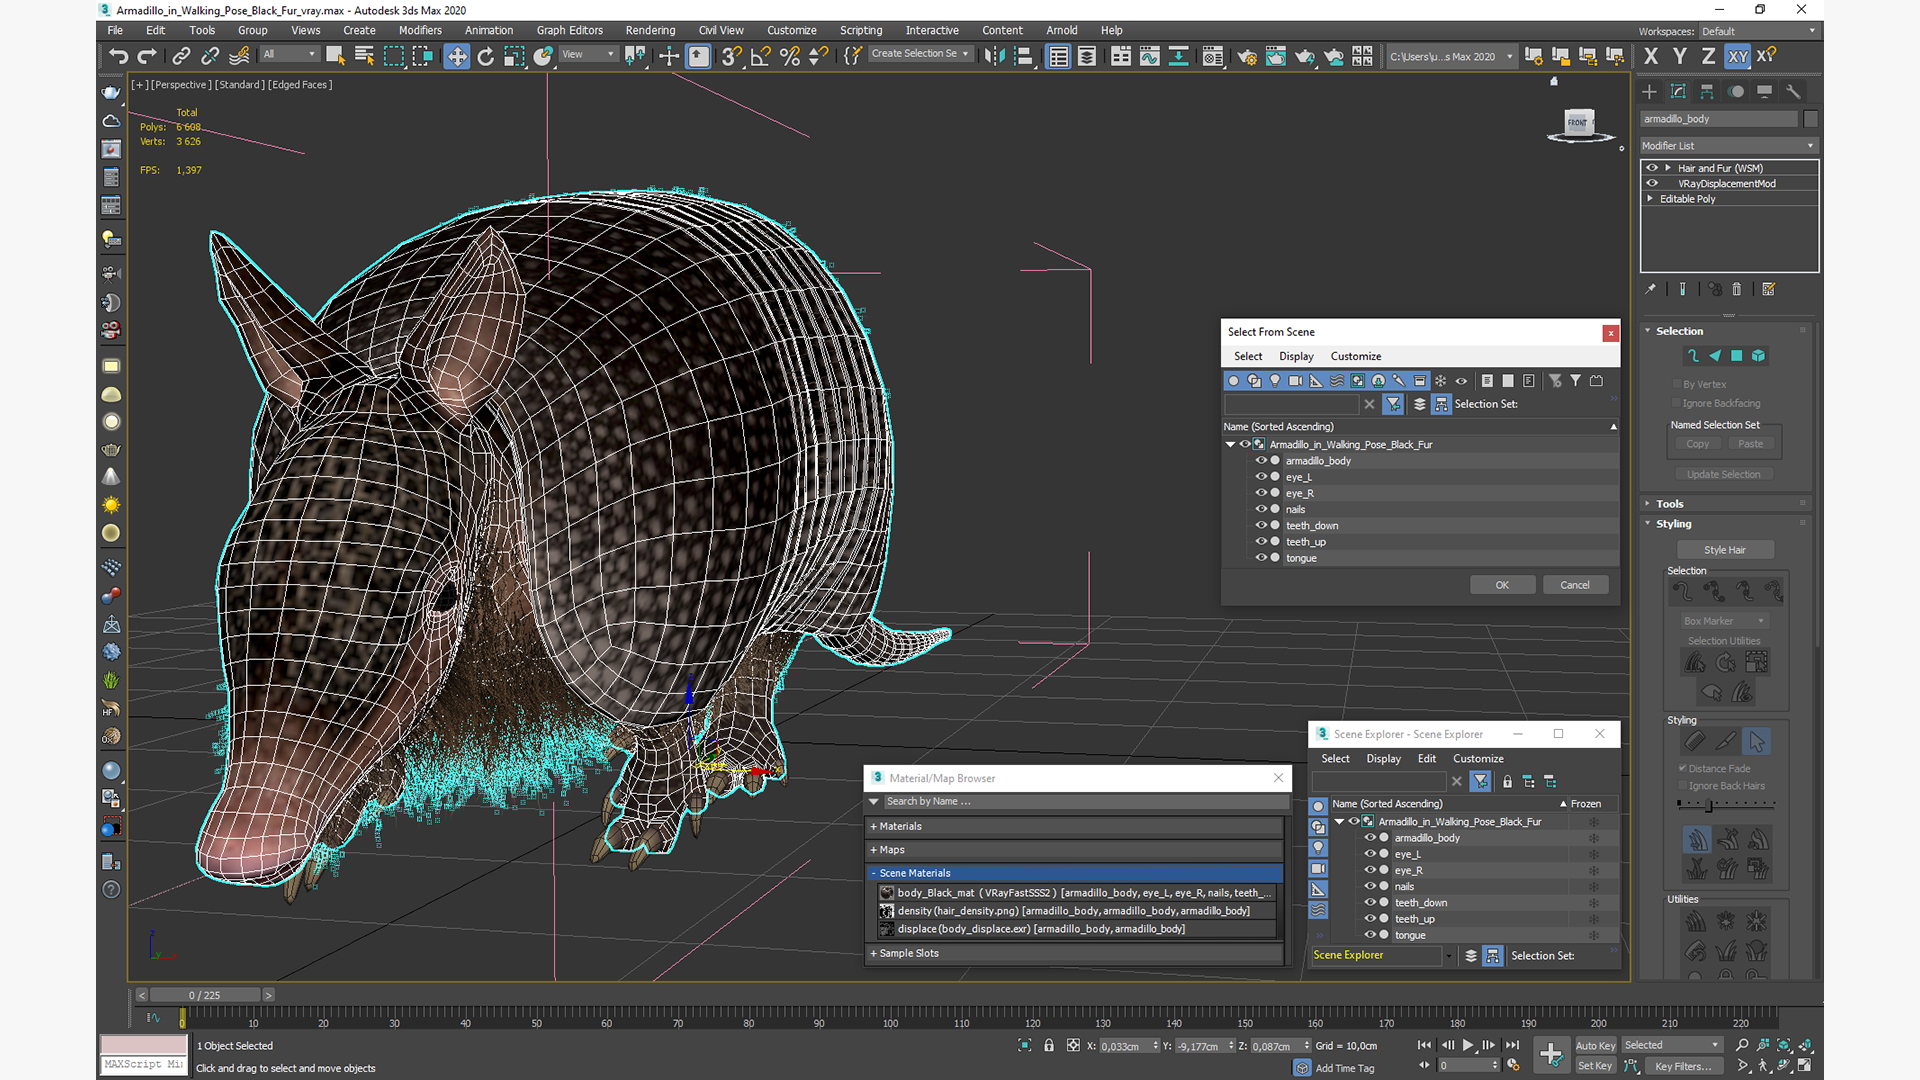The width and height of the screenshot is (1920, 1080).
Task: Open Display menu in Select From Scene
Action: 1296,357
